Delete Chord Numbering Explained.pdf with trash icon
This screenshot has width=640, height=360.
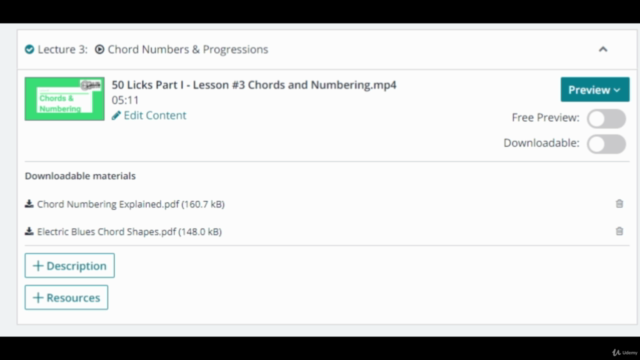point(619,204)
